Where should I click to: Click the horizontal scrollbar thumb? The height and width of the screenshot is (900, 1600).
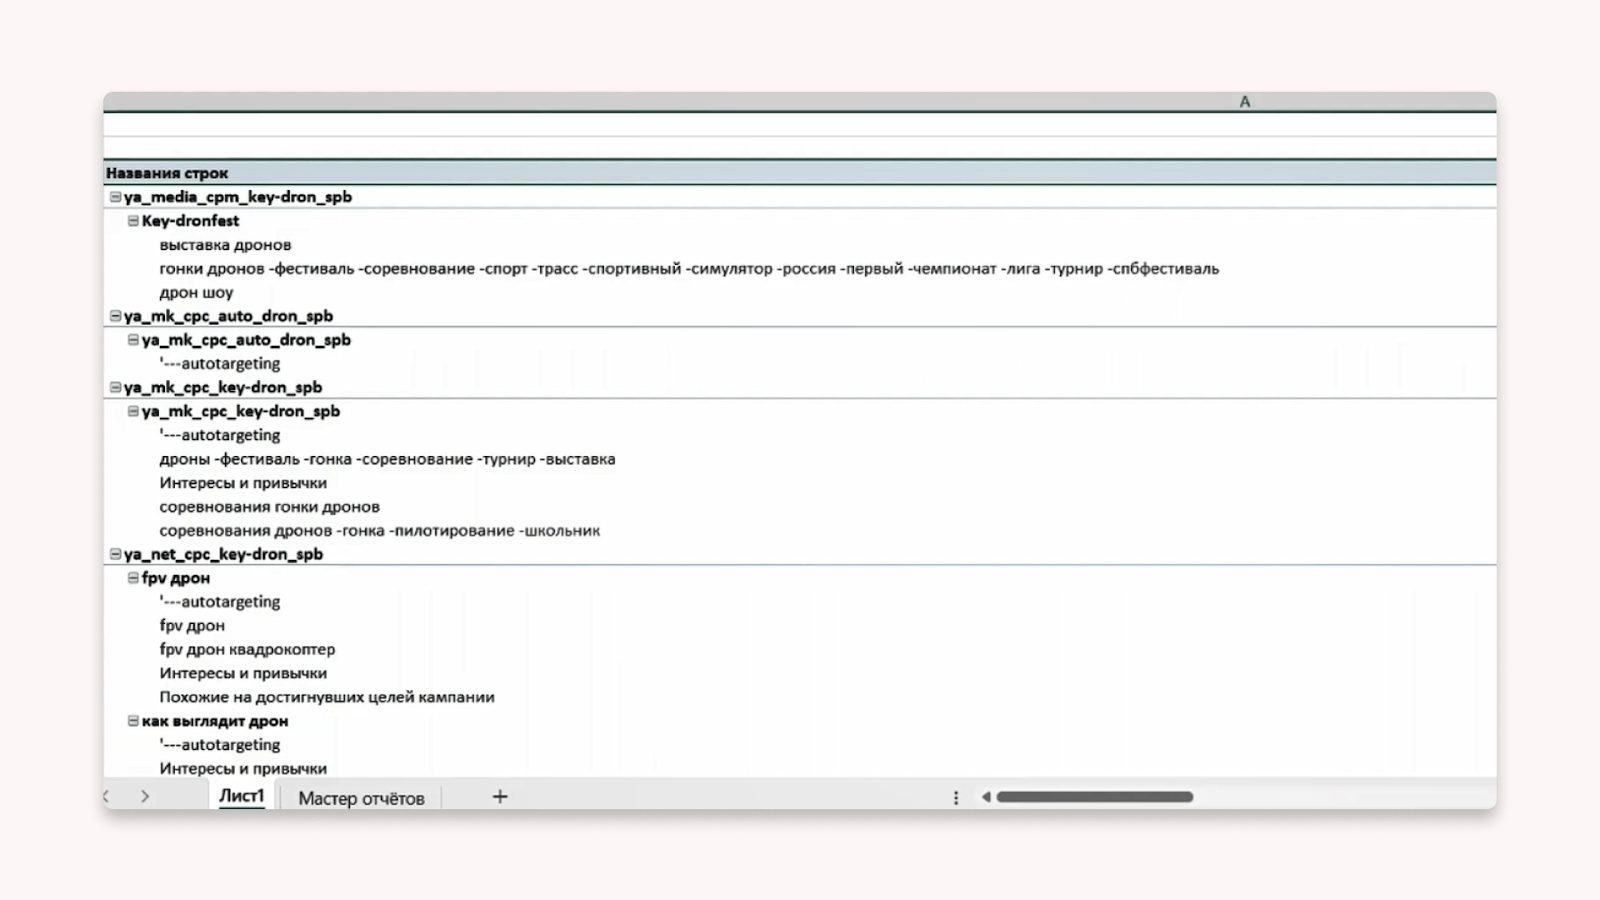(x=1095, y=797)
